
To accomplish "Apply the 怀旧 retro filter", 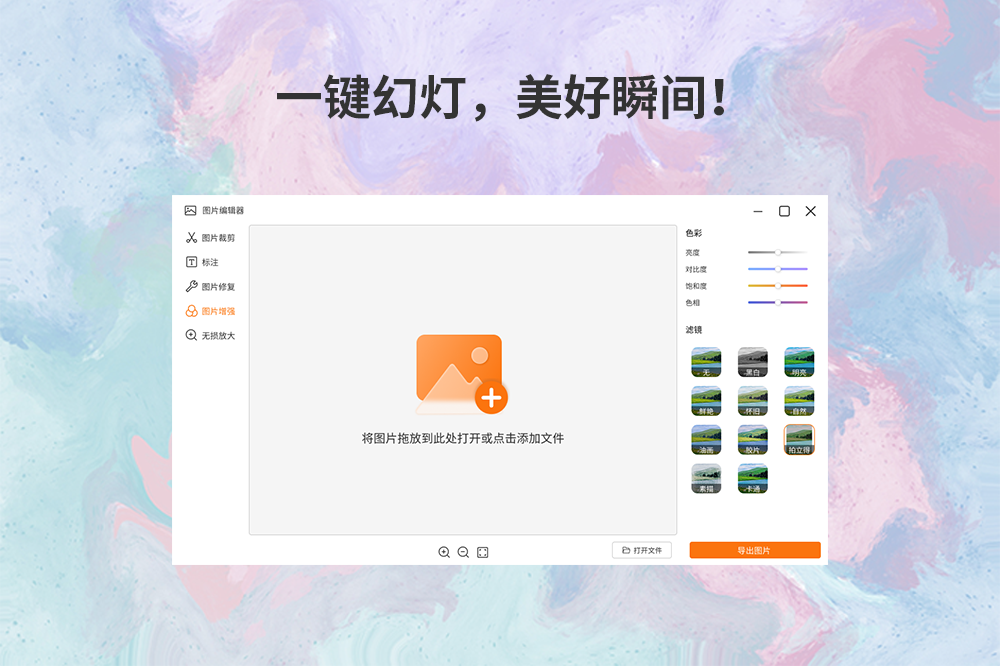I will click(752, 400).
